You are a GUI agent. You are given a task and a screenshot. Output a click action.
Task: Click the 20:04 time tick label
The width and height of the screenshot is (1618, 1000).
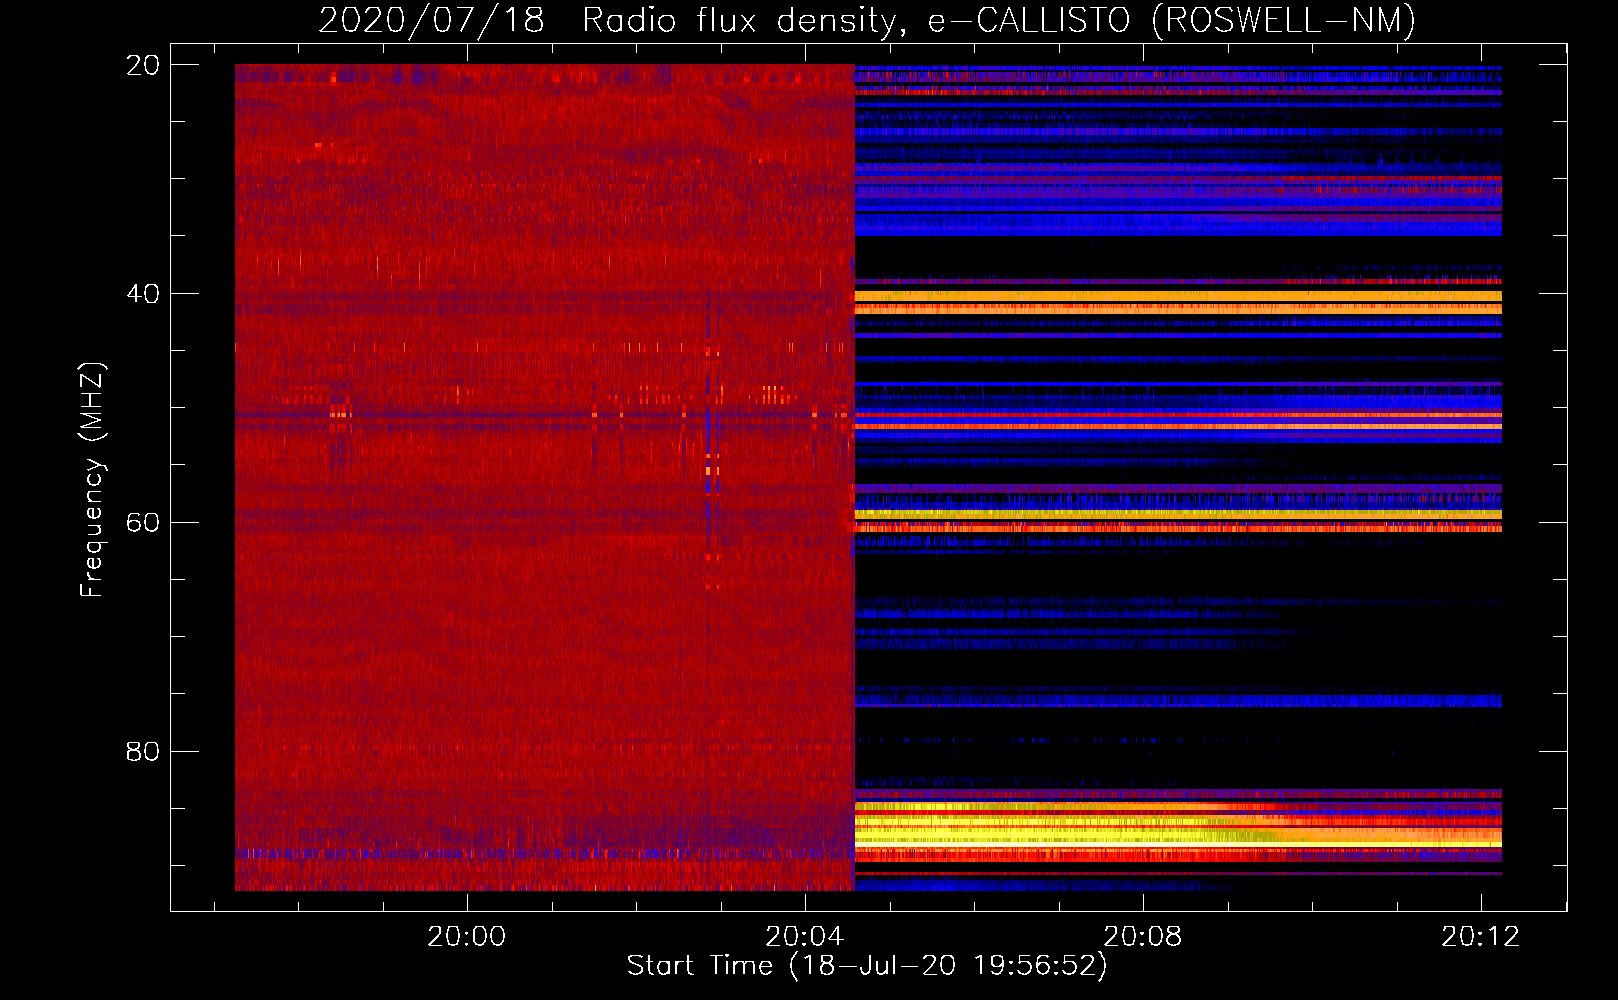(805, 936)
